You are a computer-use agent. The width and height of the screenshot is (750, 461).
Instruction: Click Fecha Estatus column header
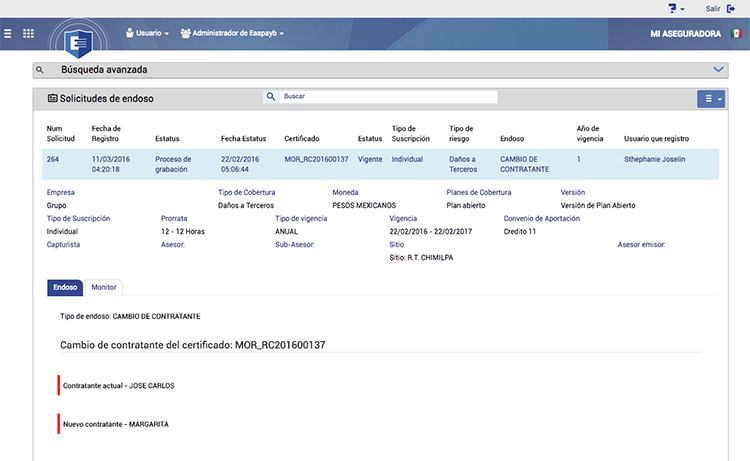[243, 139]
